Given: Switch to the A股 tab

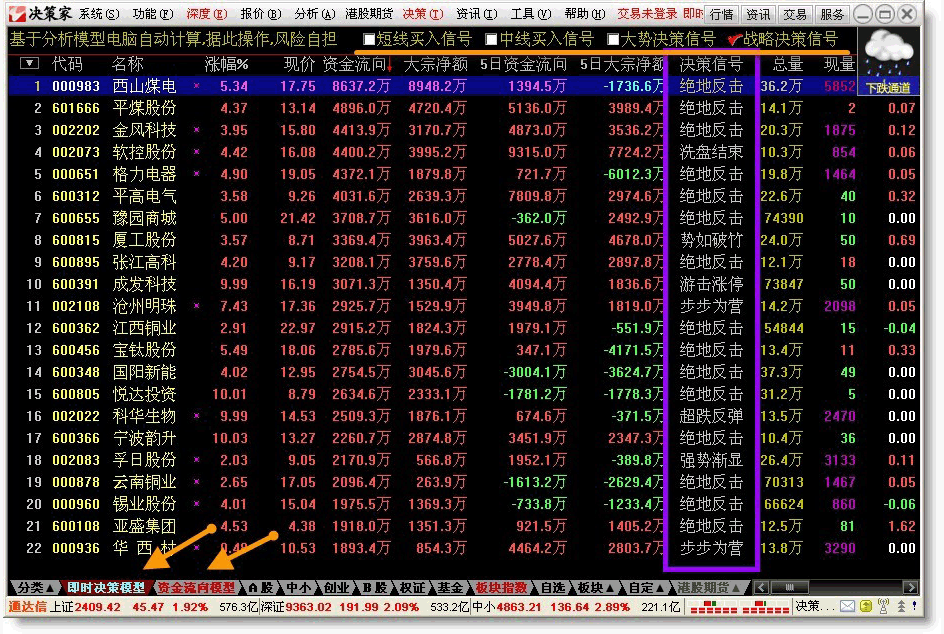Looking at the screenshot, I should pyautogui.click(x=260, y=588).
